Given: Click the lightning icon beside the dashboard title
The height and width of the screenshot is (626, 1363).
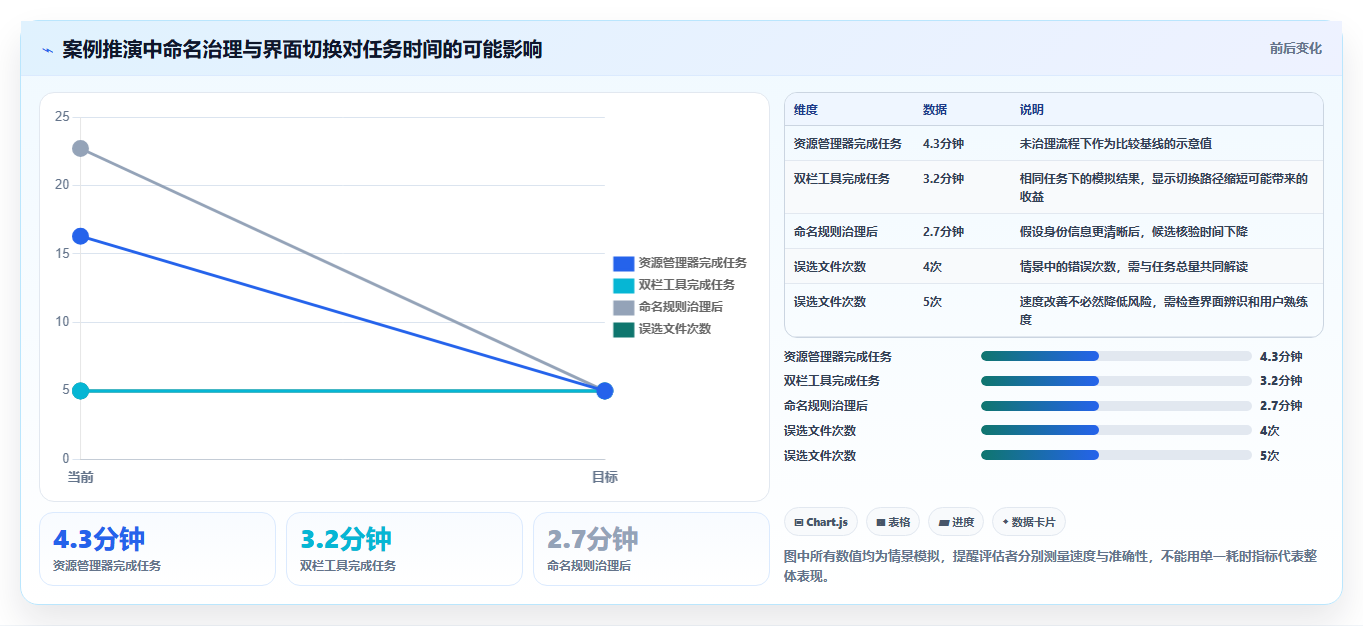Looking at the screenshot, I should point(47,49).
